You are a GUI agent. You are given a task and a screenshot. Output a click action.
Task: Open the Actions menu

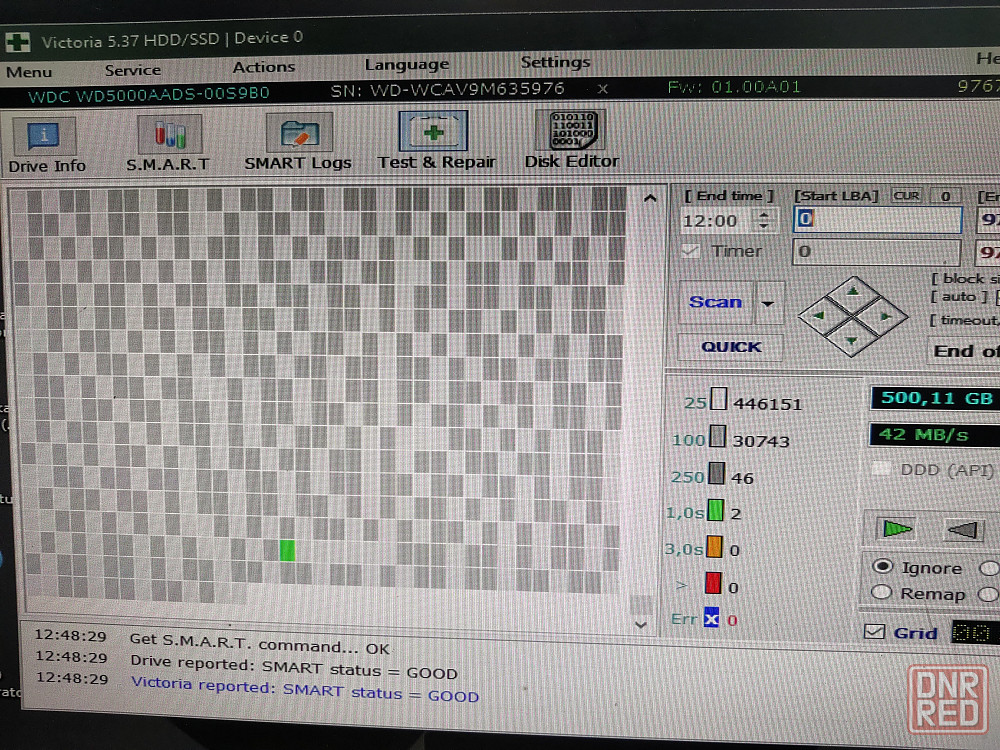pyautogui.click(x=263, y=67)
